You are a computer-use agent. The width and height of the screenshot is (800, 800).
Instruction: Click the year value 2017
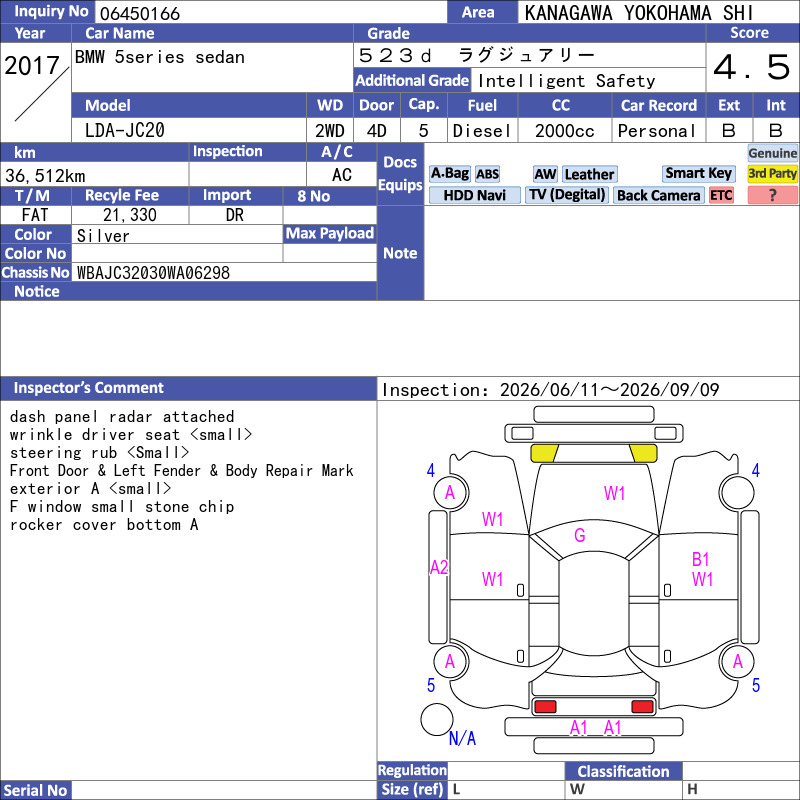coord(32,66)
